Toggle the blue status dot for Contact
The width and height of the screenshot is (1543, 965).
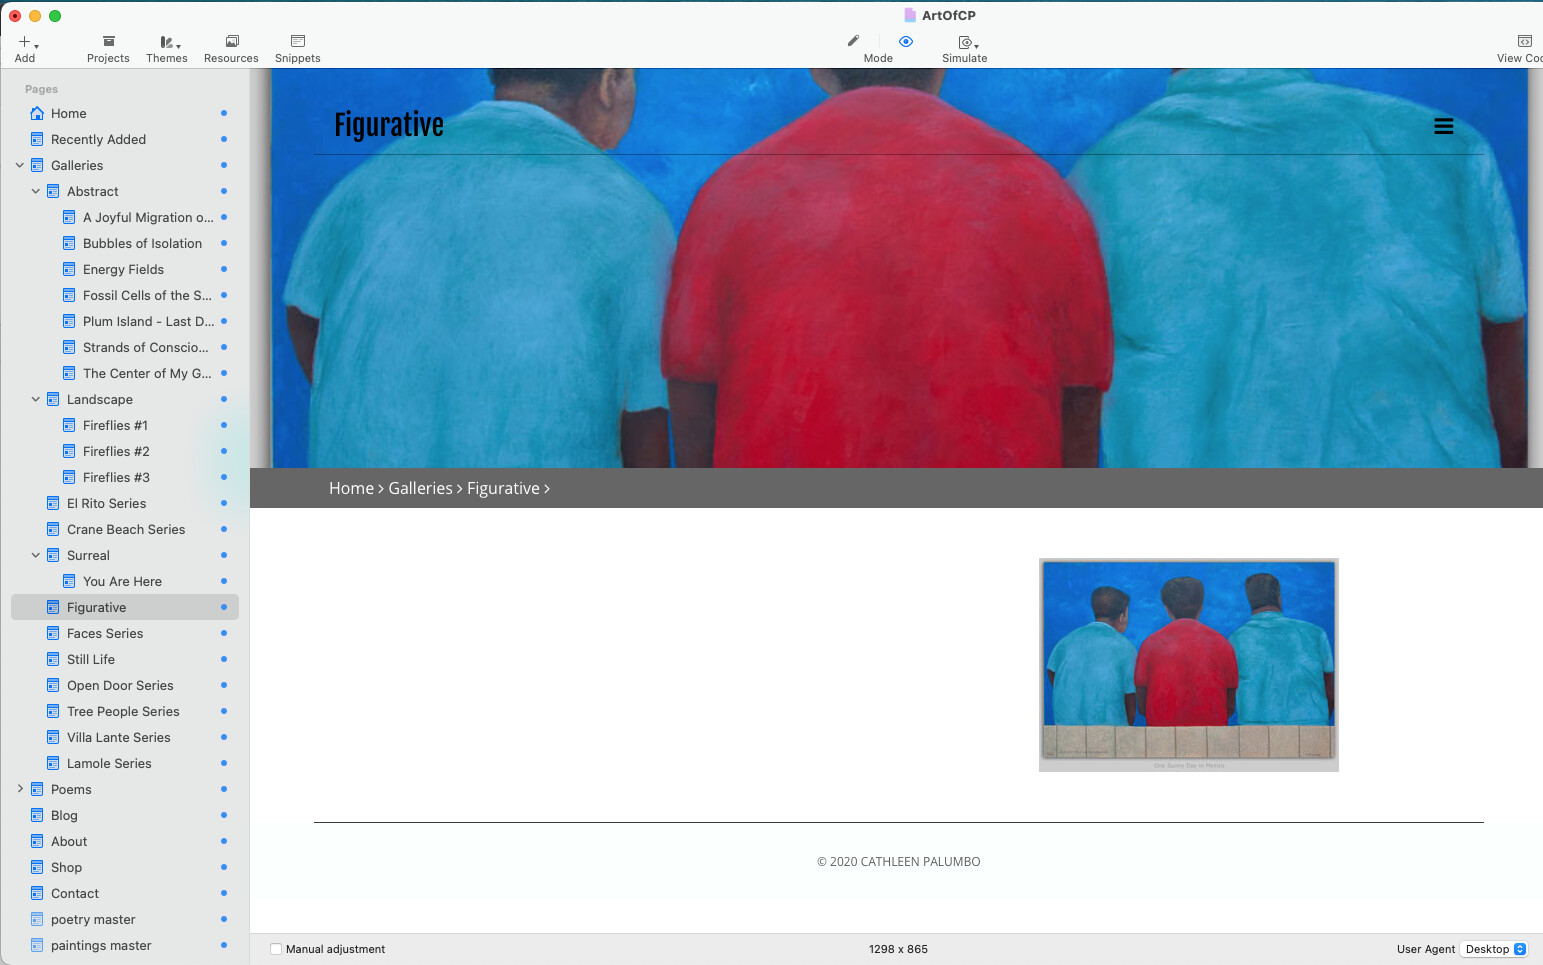pyautogui.click(x=224, y=893)
